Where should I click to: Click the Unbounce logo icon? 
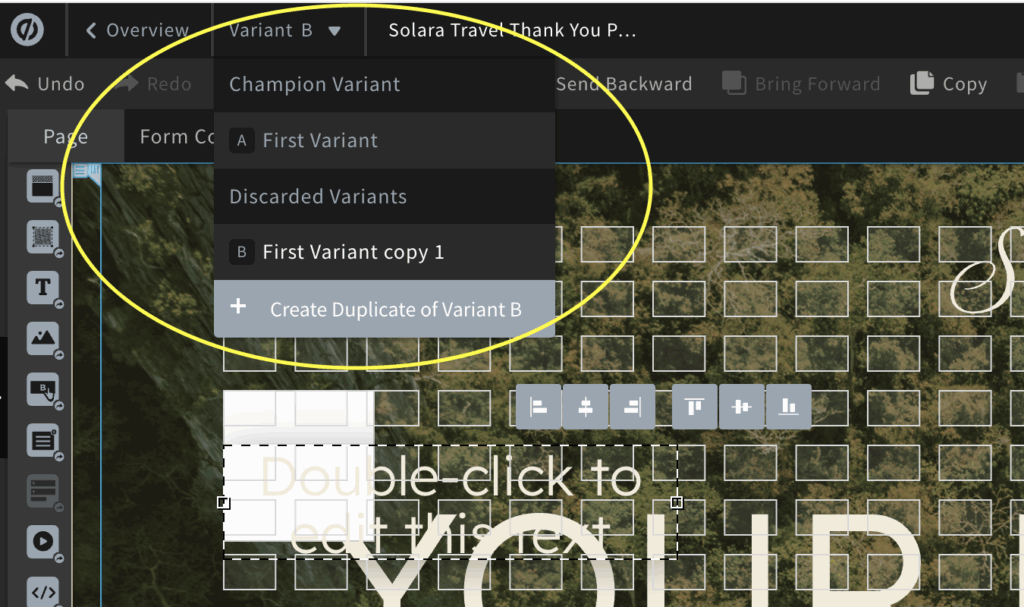coord(27,29)
